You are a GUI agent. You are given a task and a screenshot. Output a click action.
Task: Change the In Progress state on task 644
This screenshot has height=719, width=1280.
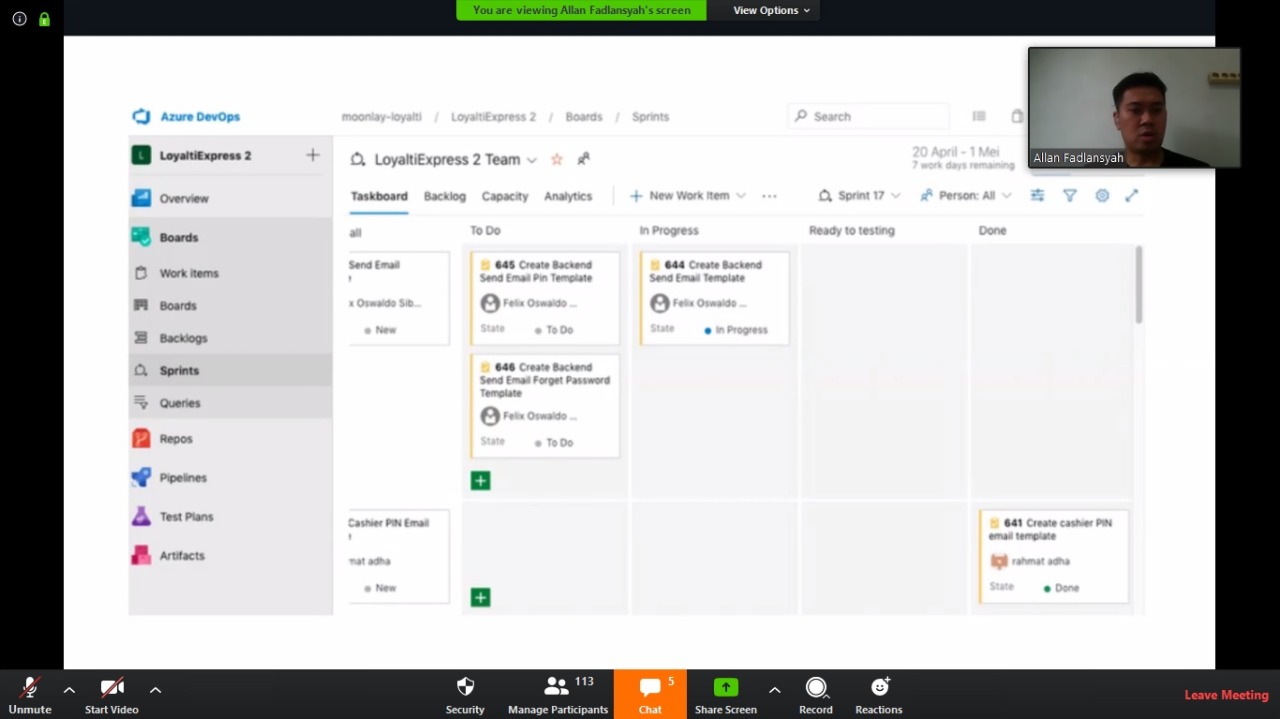736,330
